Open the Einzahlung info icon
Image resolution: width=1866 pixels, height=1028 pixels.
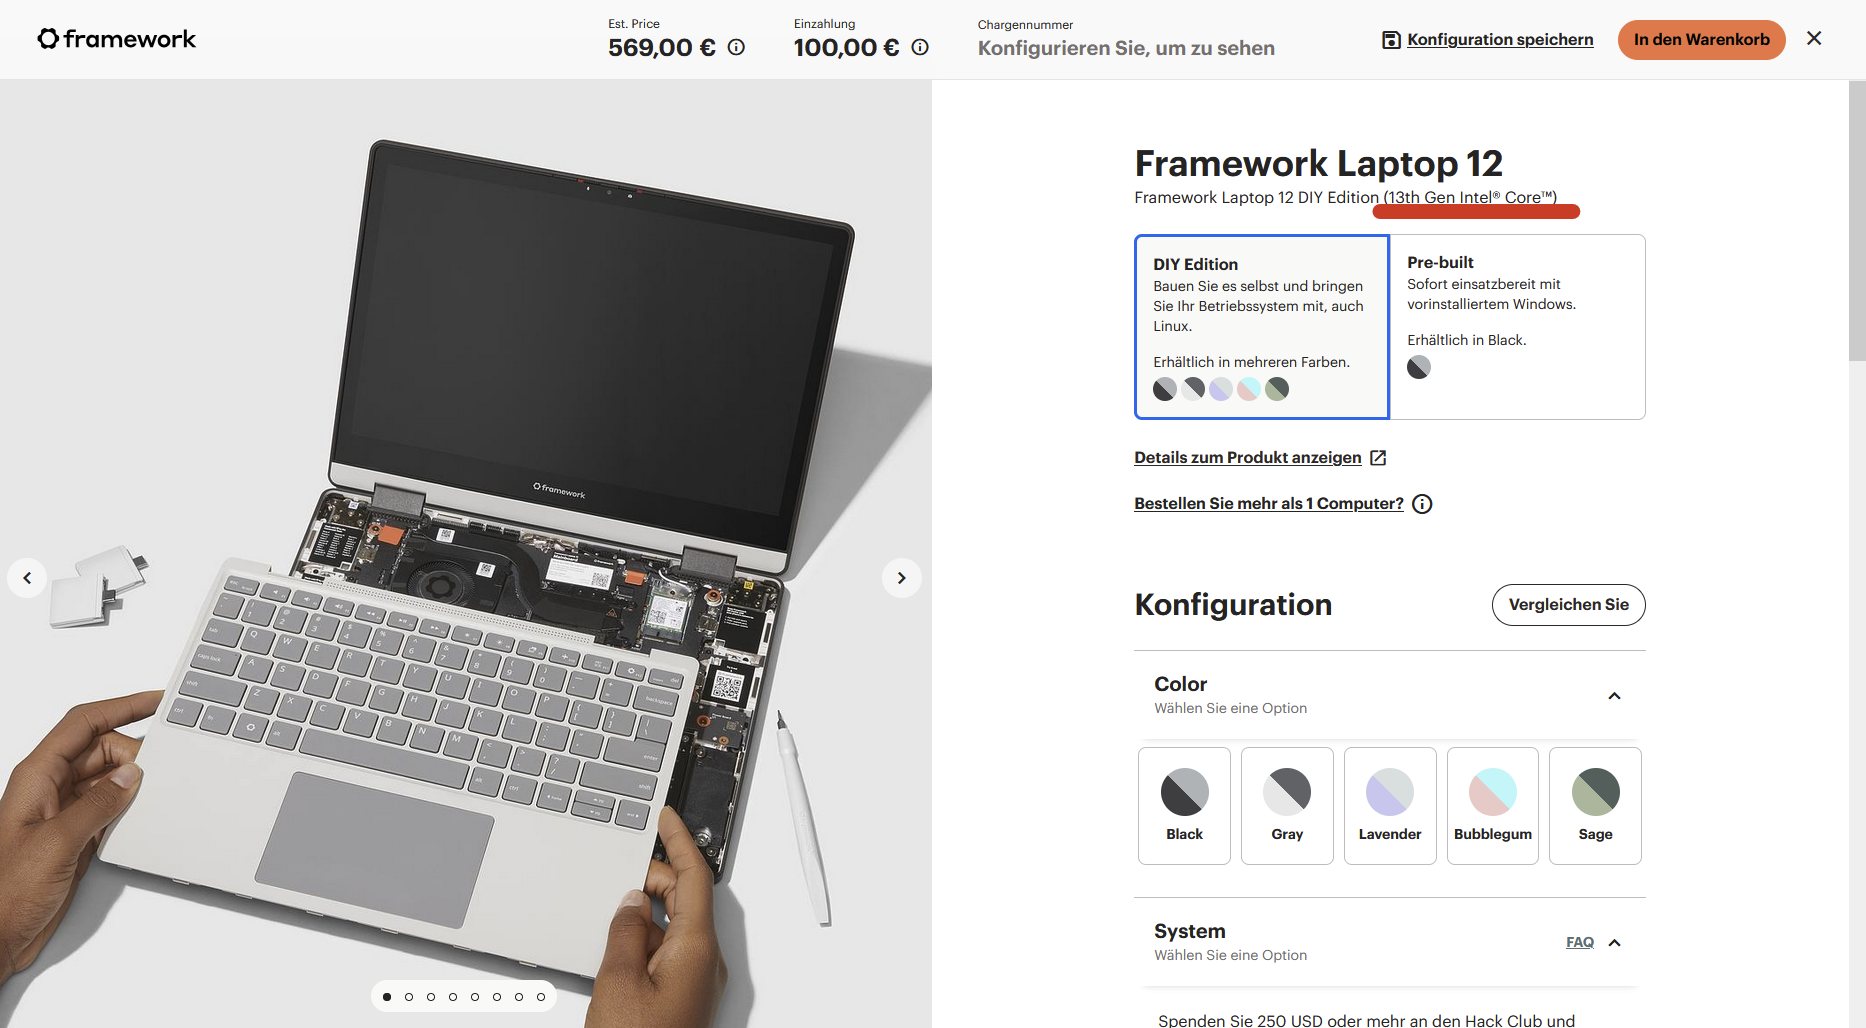[x=920, y=47]
